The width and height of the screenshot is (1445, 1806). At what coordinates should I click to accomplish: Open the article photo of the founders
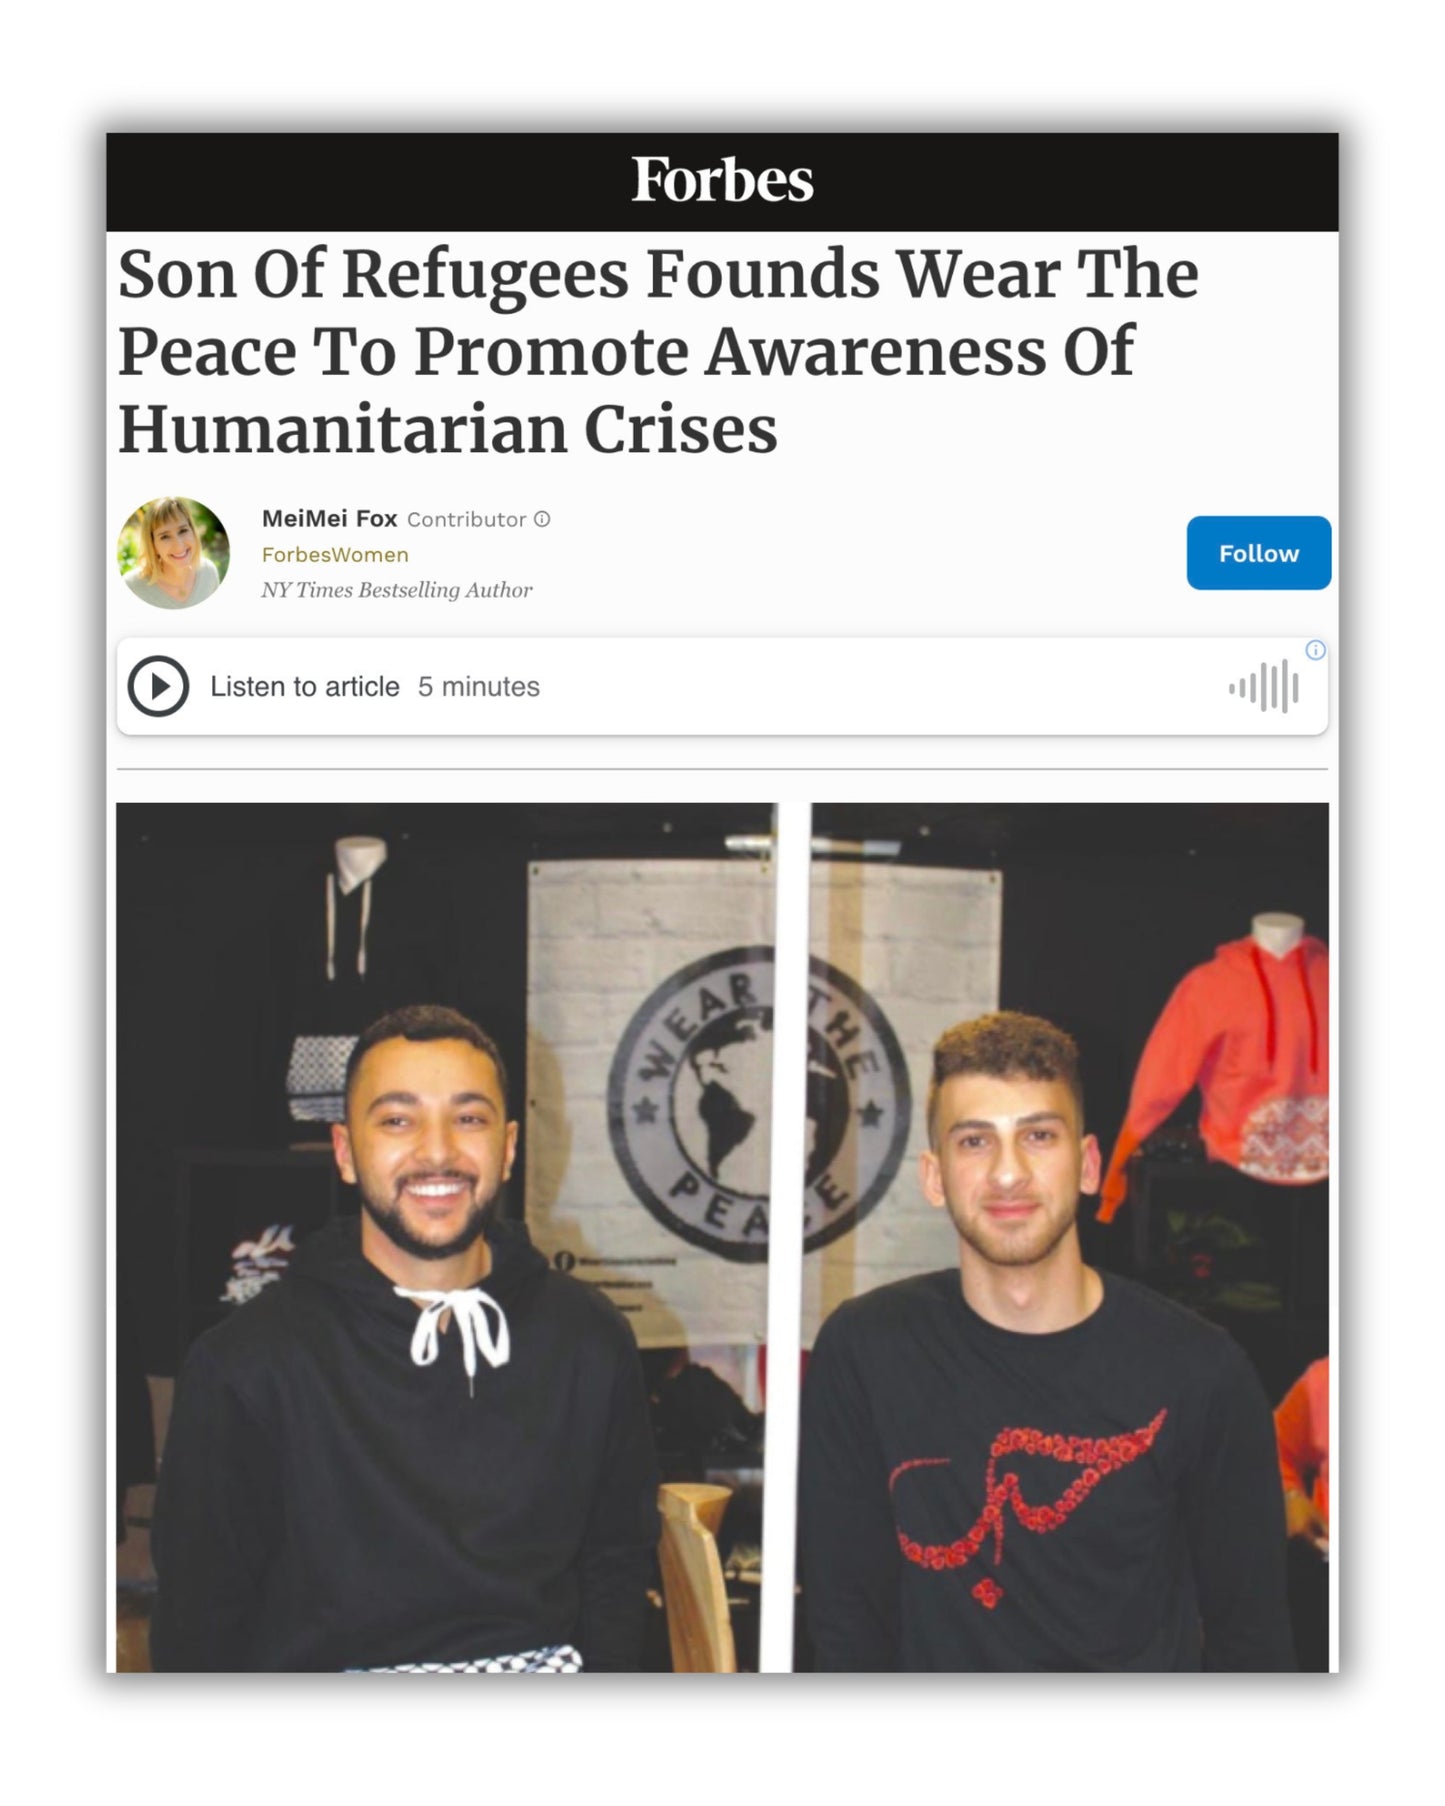point(722,1237)
